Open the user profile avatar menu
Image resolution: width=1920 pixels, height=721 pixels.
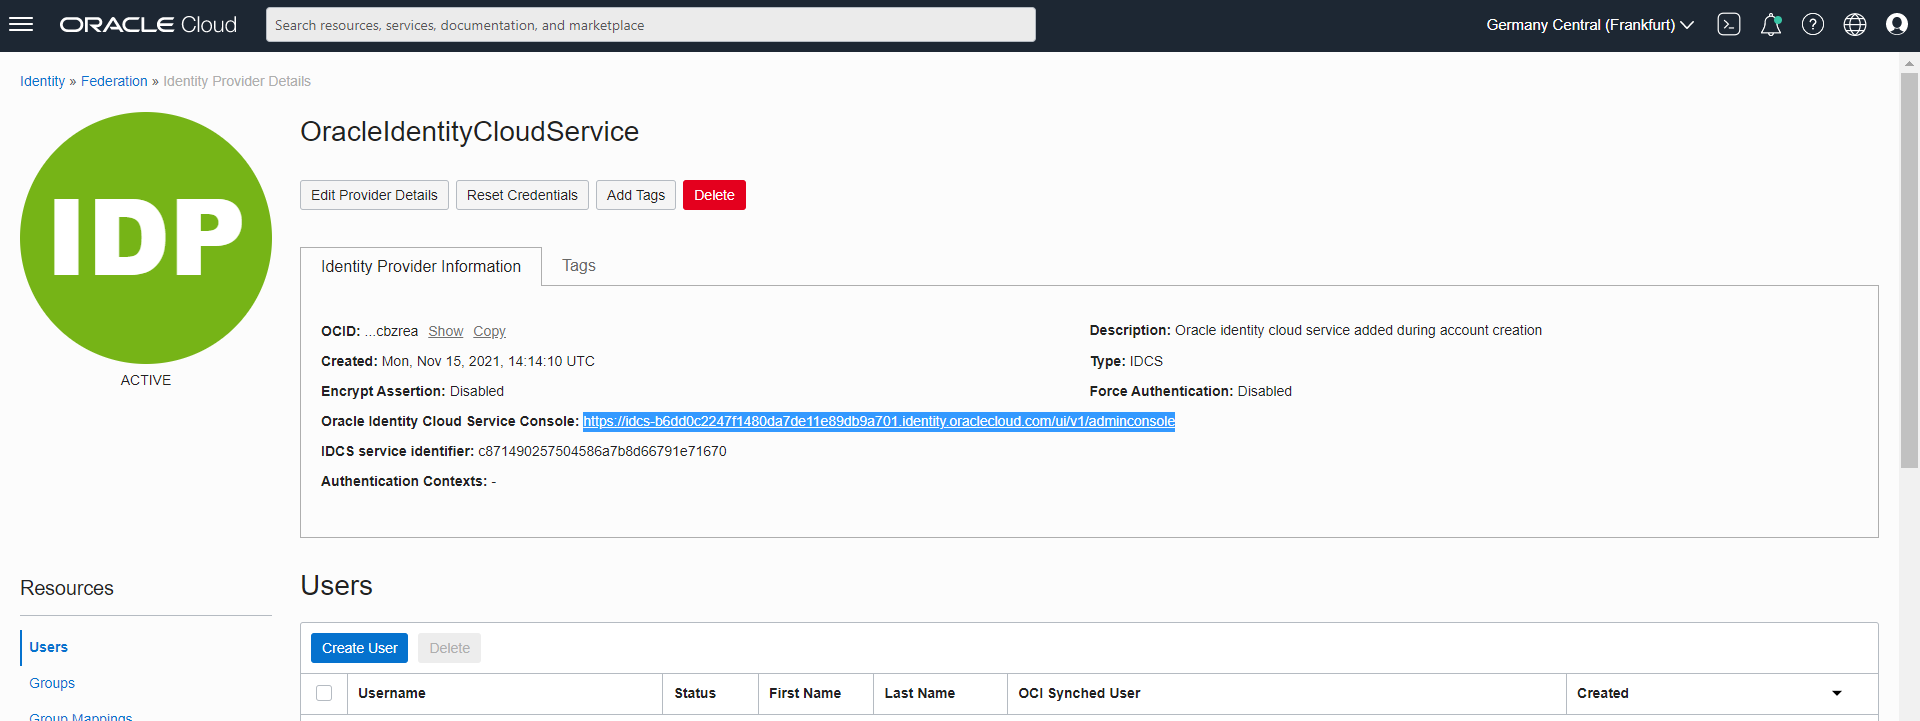pyautogui.click(x=1897, y=25)
